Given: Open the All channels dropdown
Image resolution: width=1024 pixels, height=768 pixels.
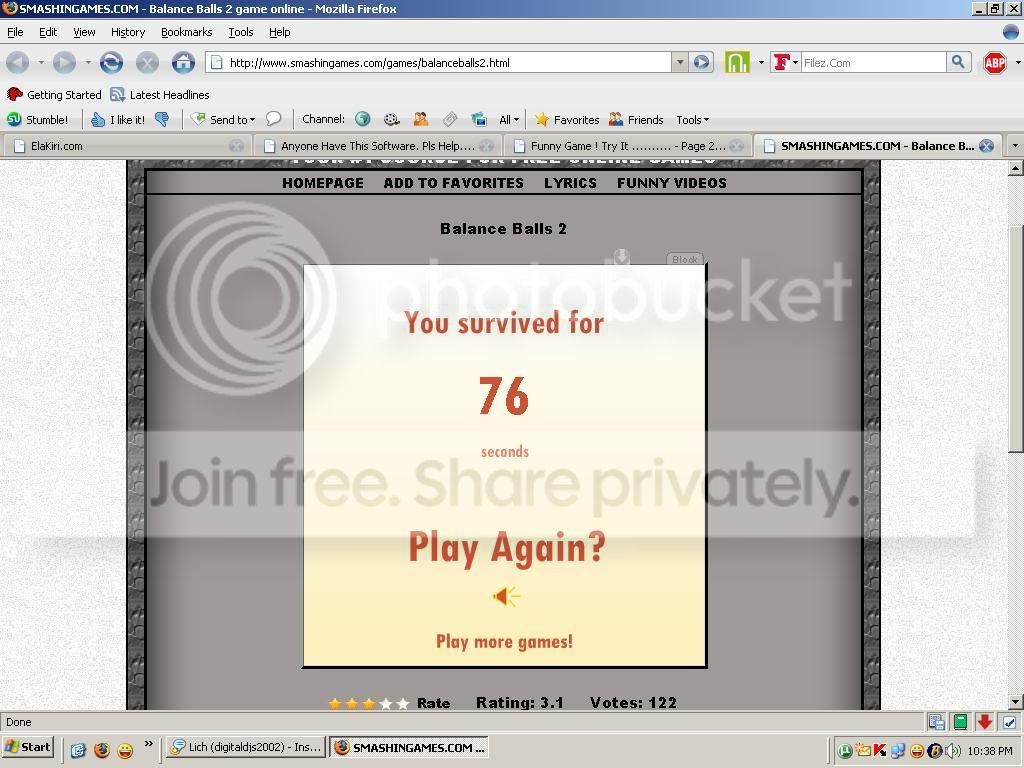Looking at the screenshot, I should click(509, 120).
